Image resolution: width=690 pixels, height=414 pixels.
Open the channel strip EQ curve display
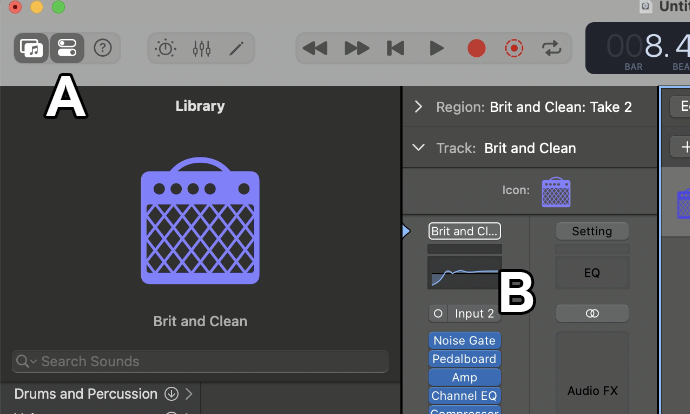click(464, 271)
